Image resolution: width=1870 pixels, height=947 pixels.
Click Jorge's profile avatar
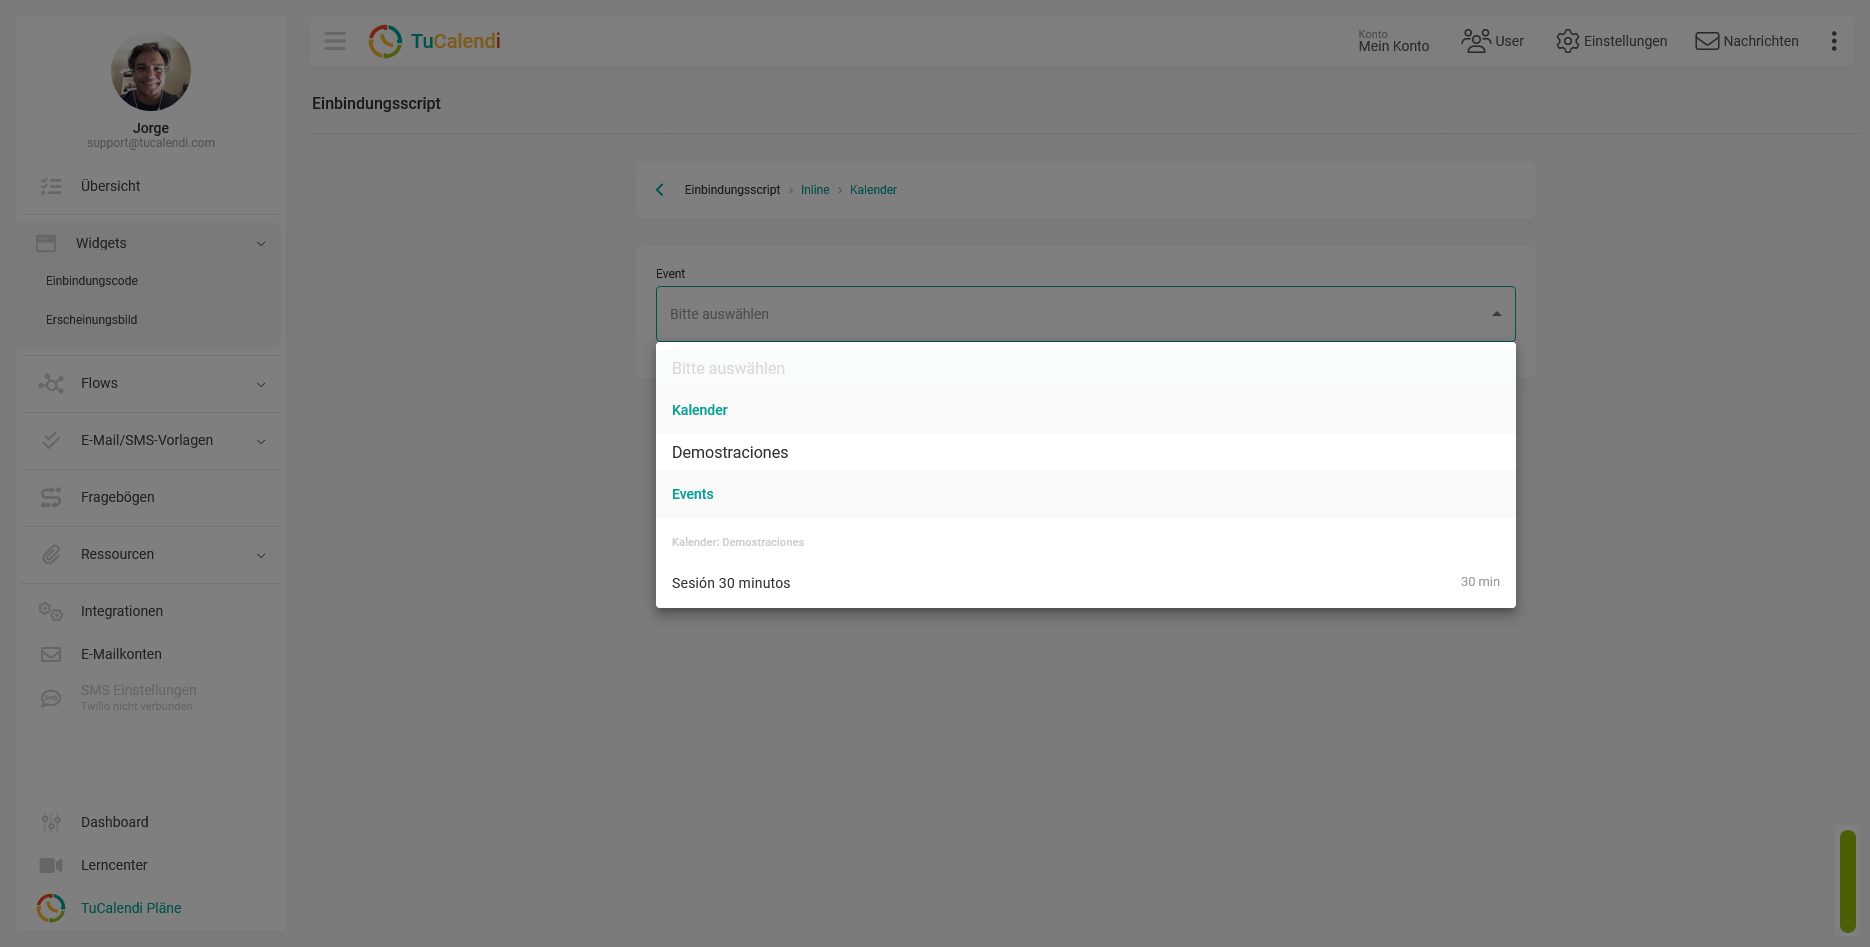(151, 72)
